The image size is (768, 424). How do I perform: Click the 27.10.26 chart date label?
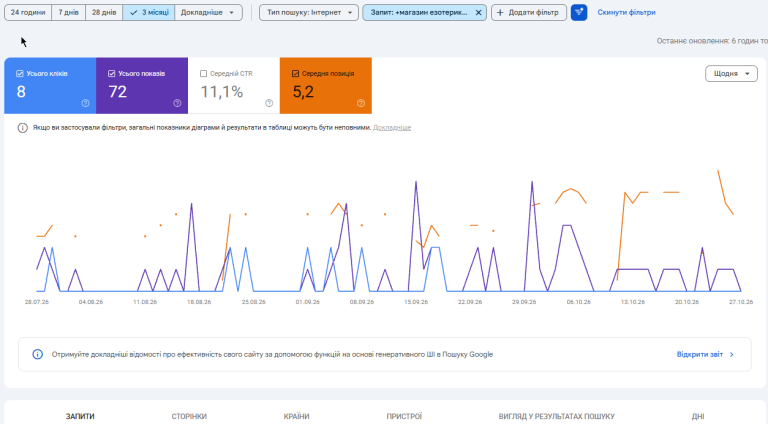coord(741,302)
